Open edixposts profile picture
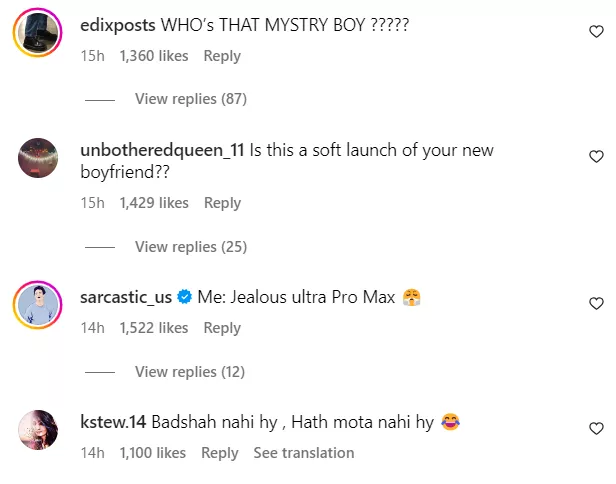616x484 pixels. click(x=38, y=33)
